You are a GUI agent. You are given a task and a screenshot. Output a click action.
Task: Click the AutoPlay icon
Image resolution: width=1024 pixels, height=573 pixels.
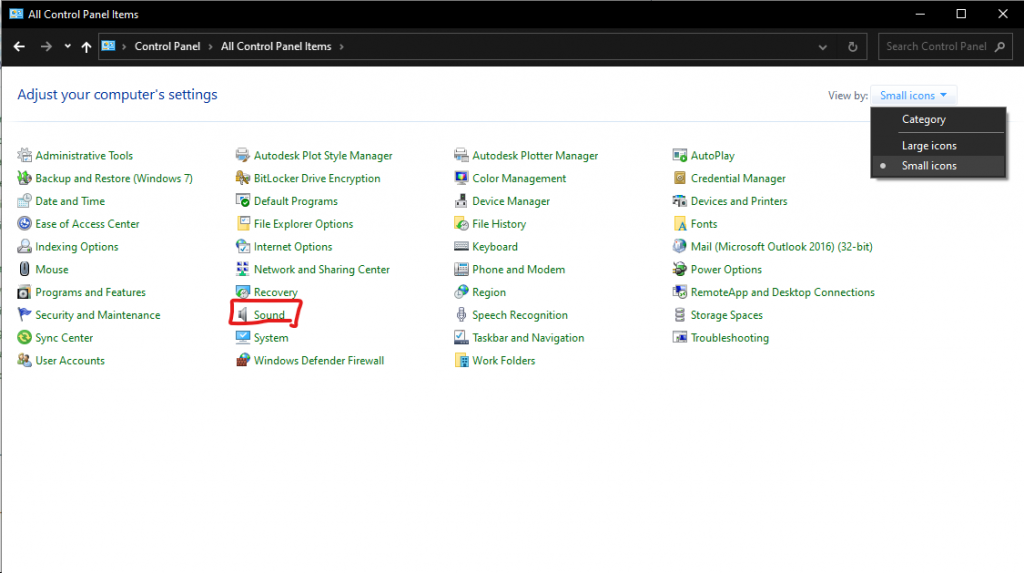pos(679,156)
